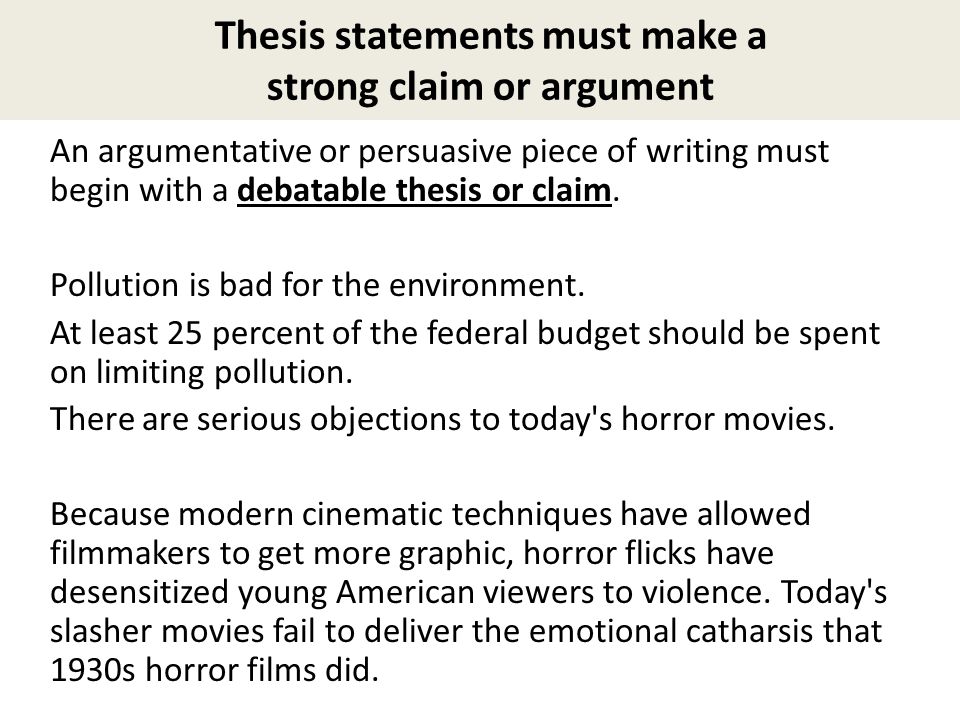This screenshot has width=960, height=720.
Task: Click the text 'on limiting pollution.'
Action: pos(202,373)
